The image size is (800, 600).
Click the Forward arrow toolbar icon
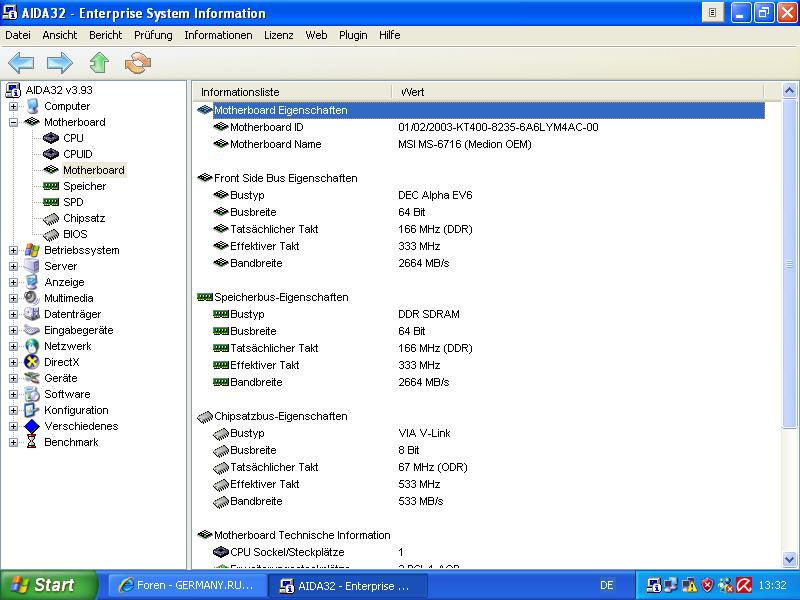coord(60,63)
